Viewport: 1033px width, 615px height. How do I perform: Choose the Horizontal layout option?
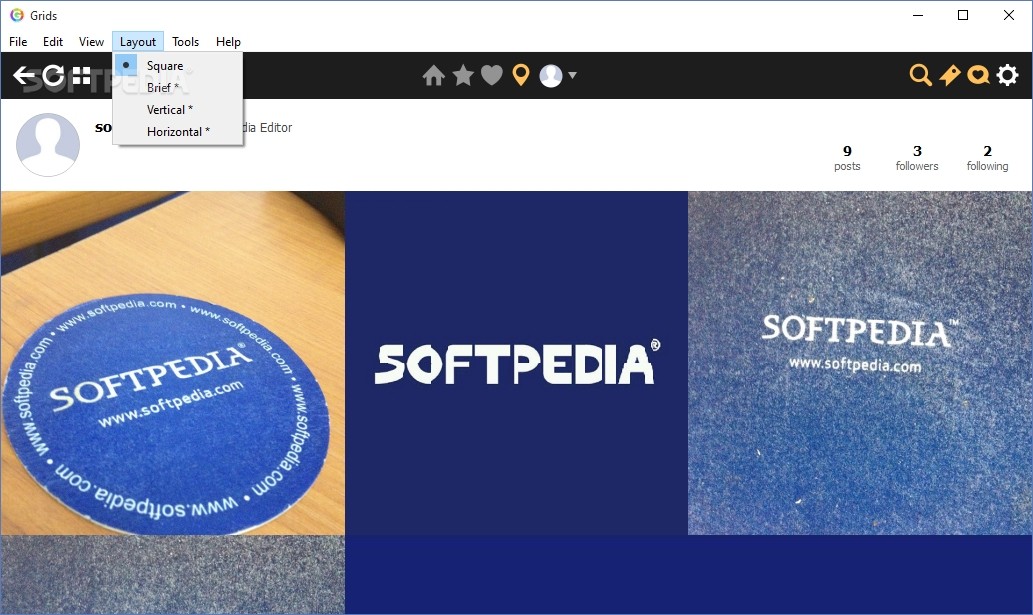(178, 131)
